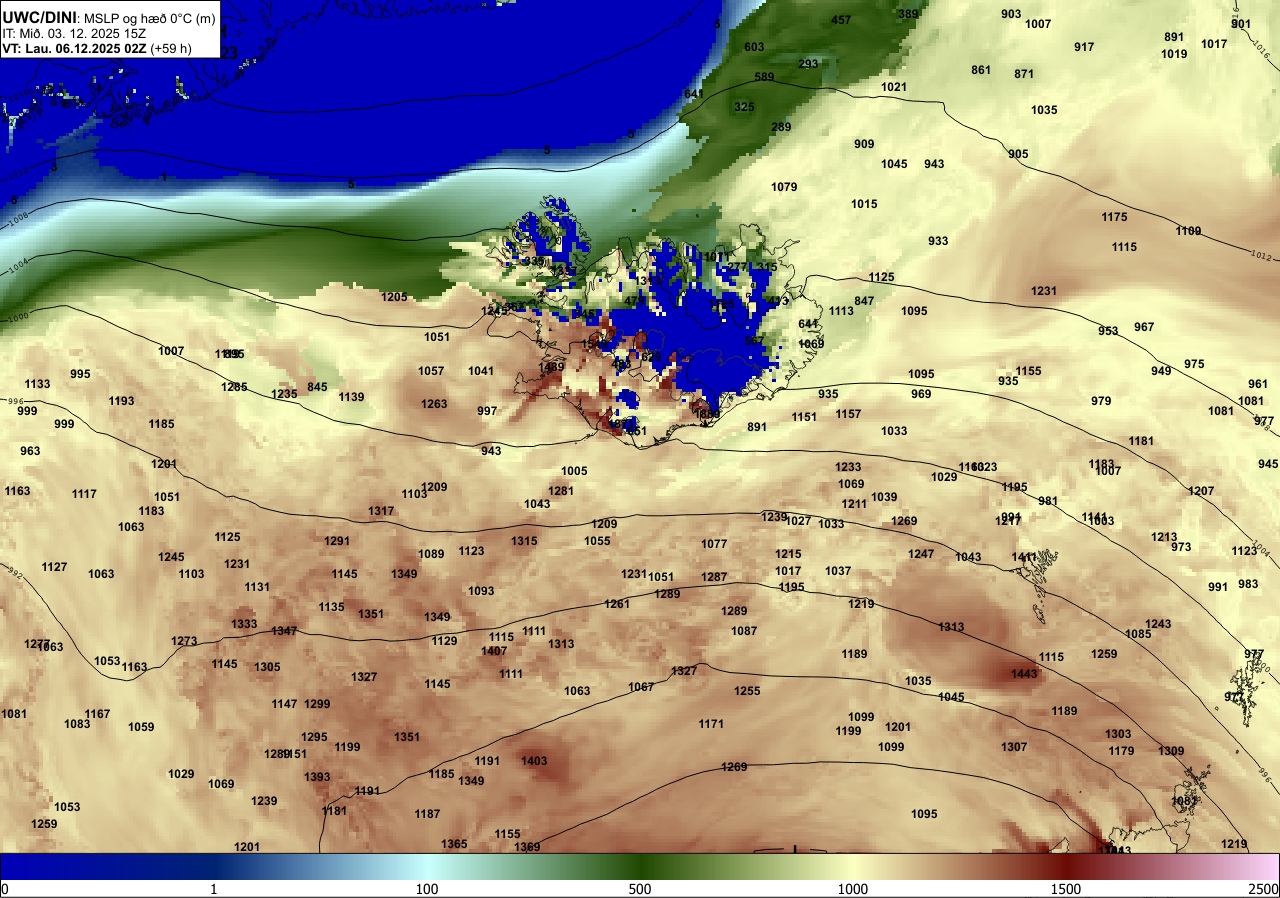
Task: Click the 1263 map value
Action: click(434, 404)
